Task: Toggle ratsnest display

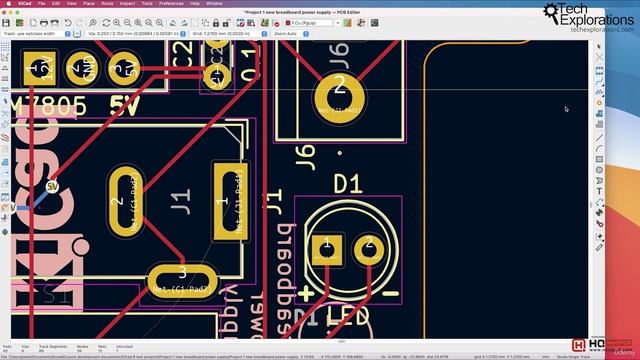Action: (5, 114)
